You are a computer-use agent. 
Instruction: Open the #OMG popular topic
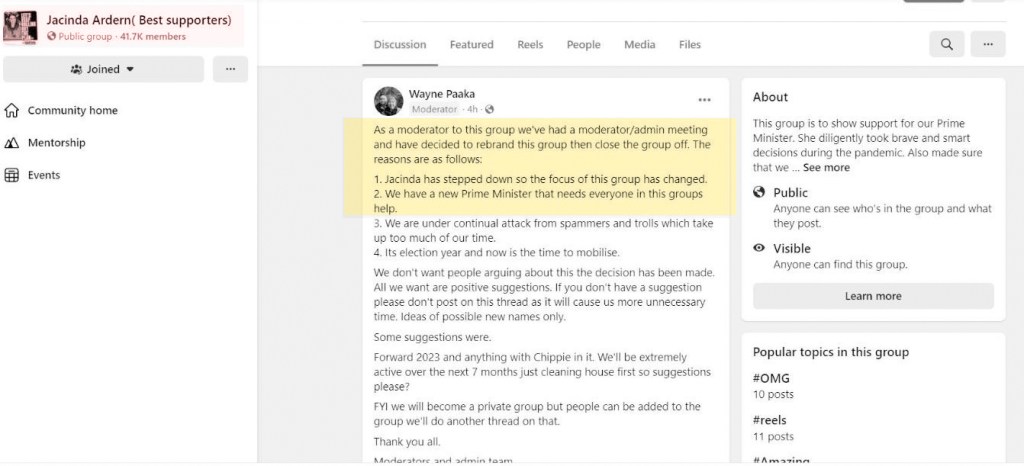point(770,379)
